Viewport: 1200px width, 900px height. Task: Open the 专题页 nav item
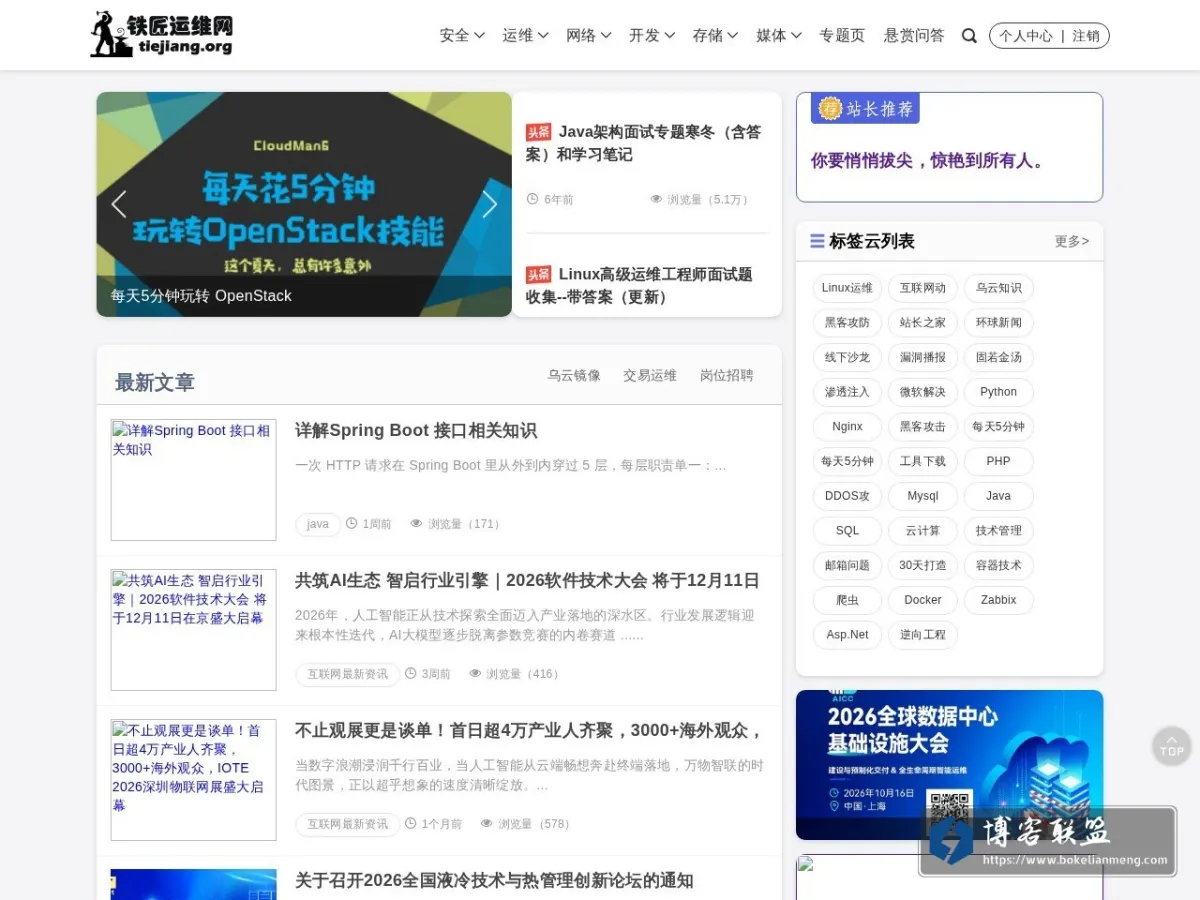point(842,35)
